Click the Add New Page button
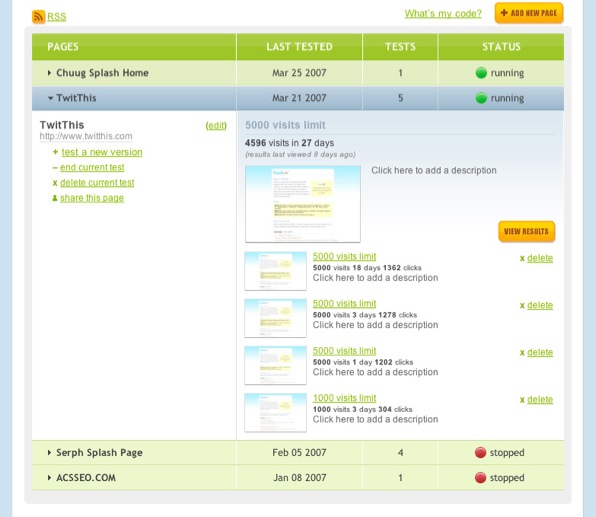596x517 pixels. coord(529,13)
